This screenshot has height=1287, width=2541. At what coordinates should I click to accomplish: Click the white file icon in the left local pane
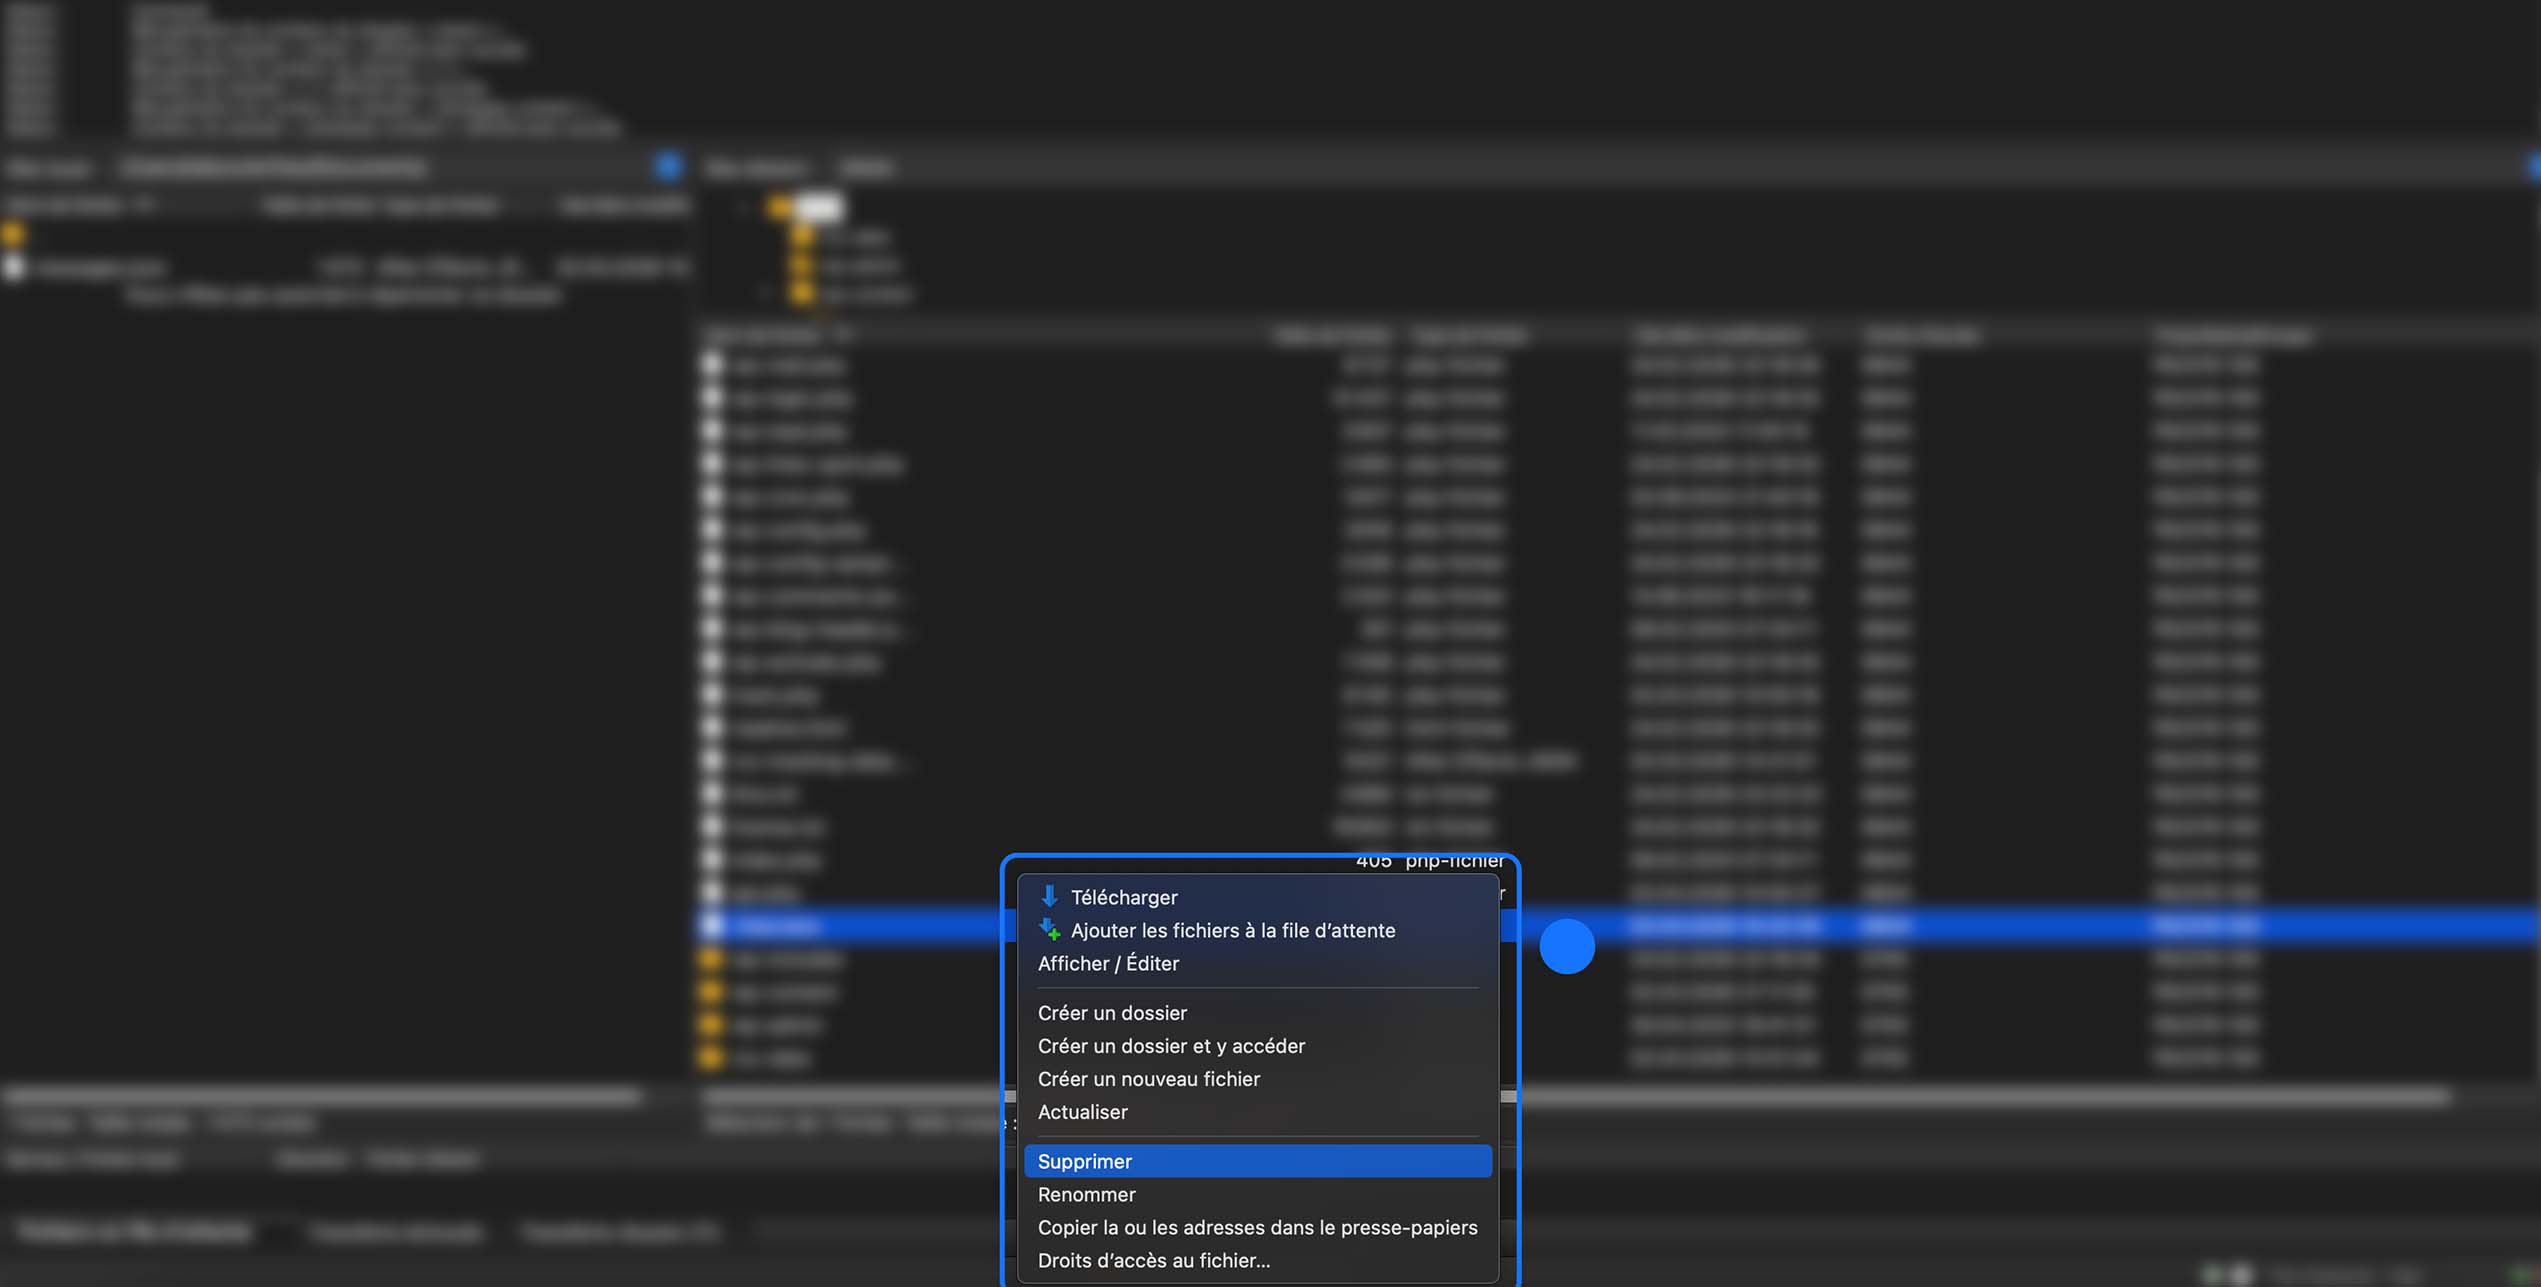tap(16, 268)
